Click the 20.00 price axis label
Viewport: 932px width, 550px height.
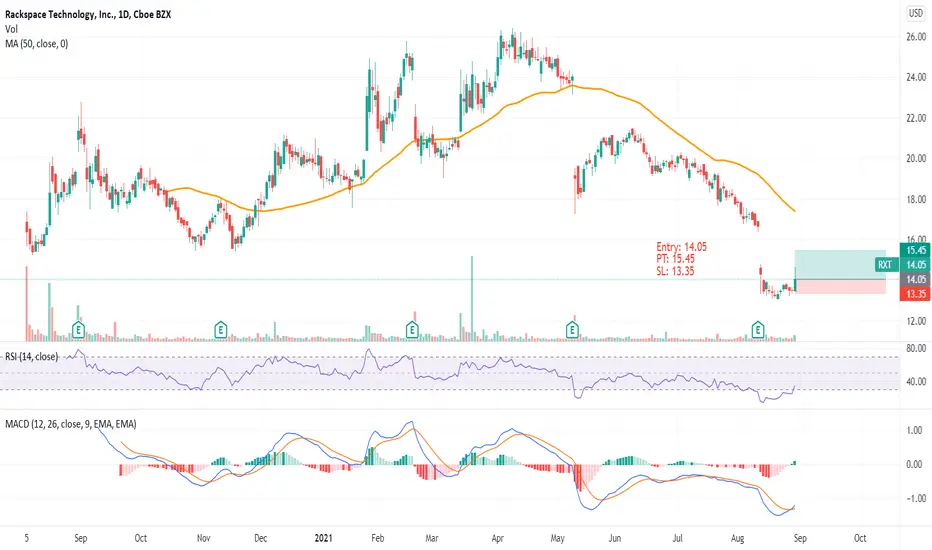point(916,159)
